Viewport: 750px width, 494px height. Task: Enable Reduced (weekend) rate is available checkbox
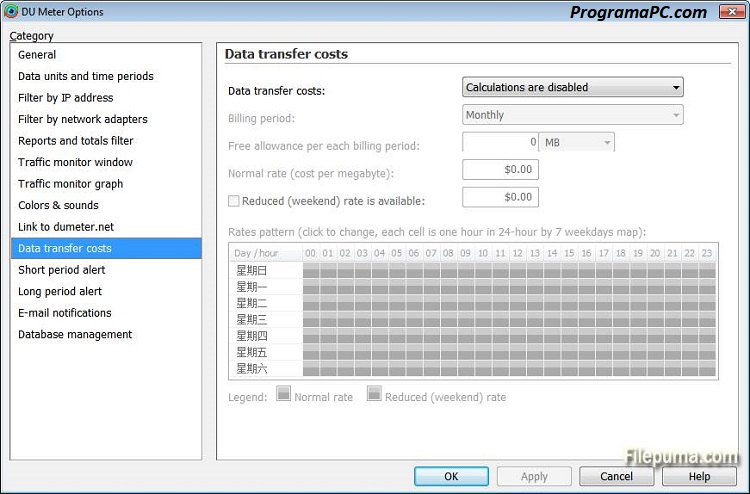(233, 201)
